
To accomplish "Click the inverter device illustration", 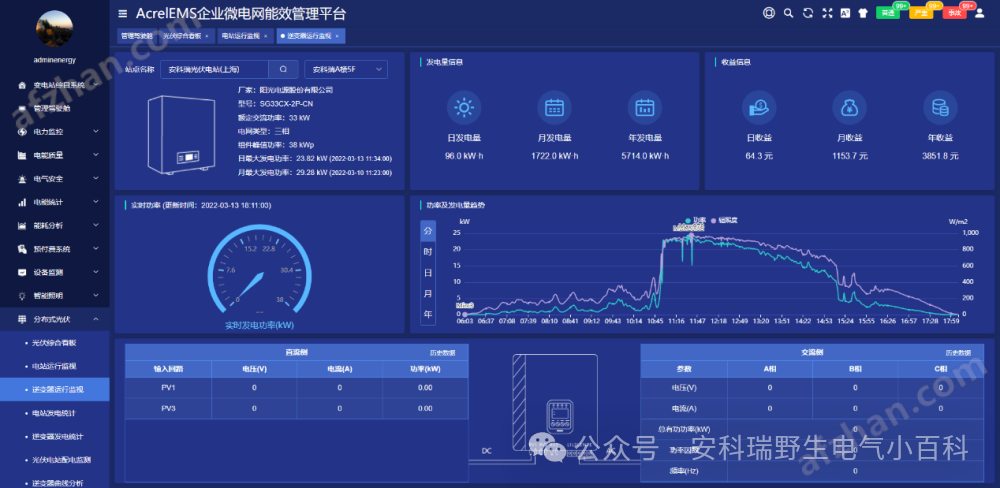I will (x=181, y=135).
